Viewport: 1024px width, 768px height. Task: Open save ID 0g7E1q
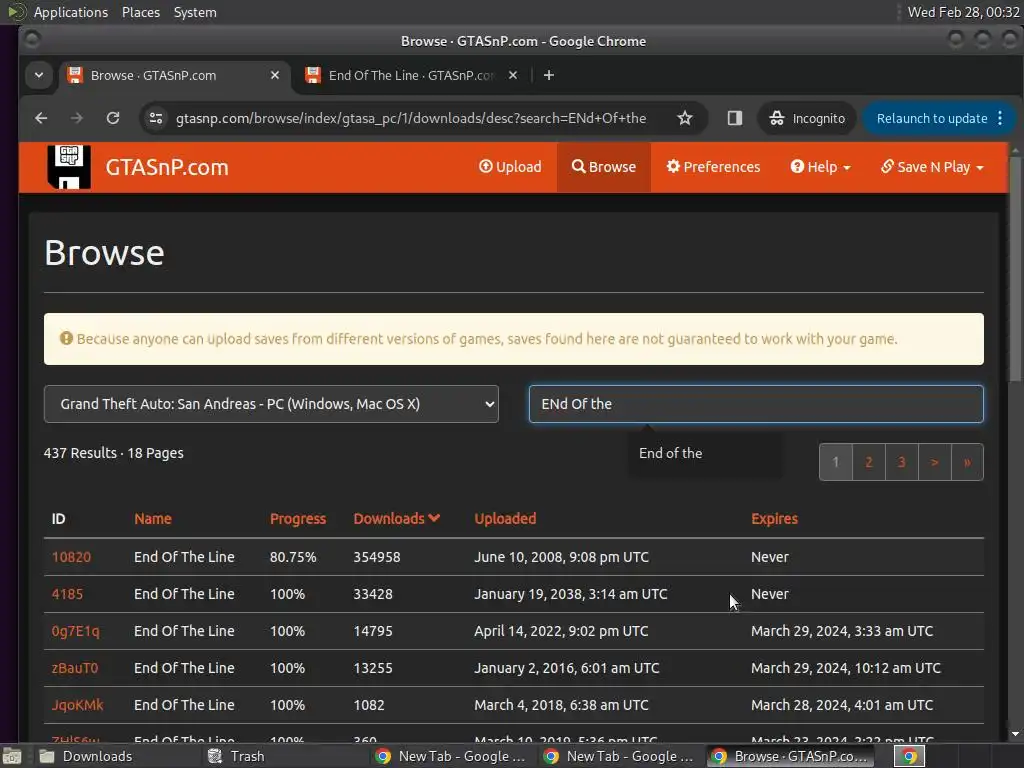(x=76, y=632)
